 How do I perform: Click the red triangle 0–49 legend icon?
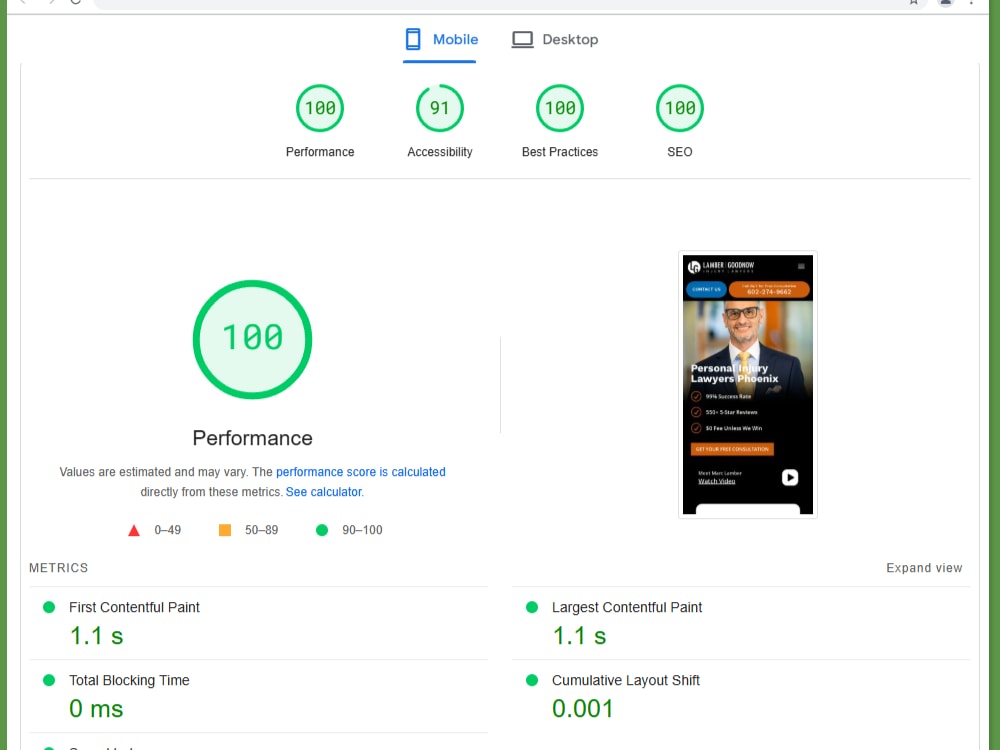point(134,530)
